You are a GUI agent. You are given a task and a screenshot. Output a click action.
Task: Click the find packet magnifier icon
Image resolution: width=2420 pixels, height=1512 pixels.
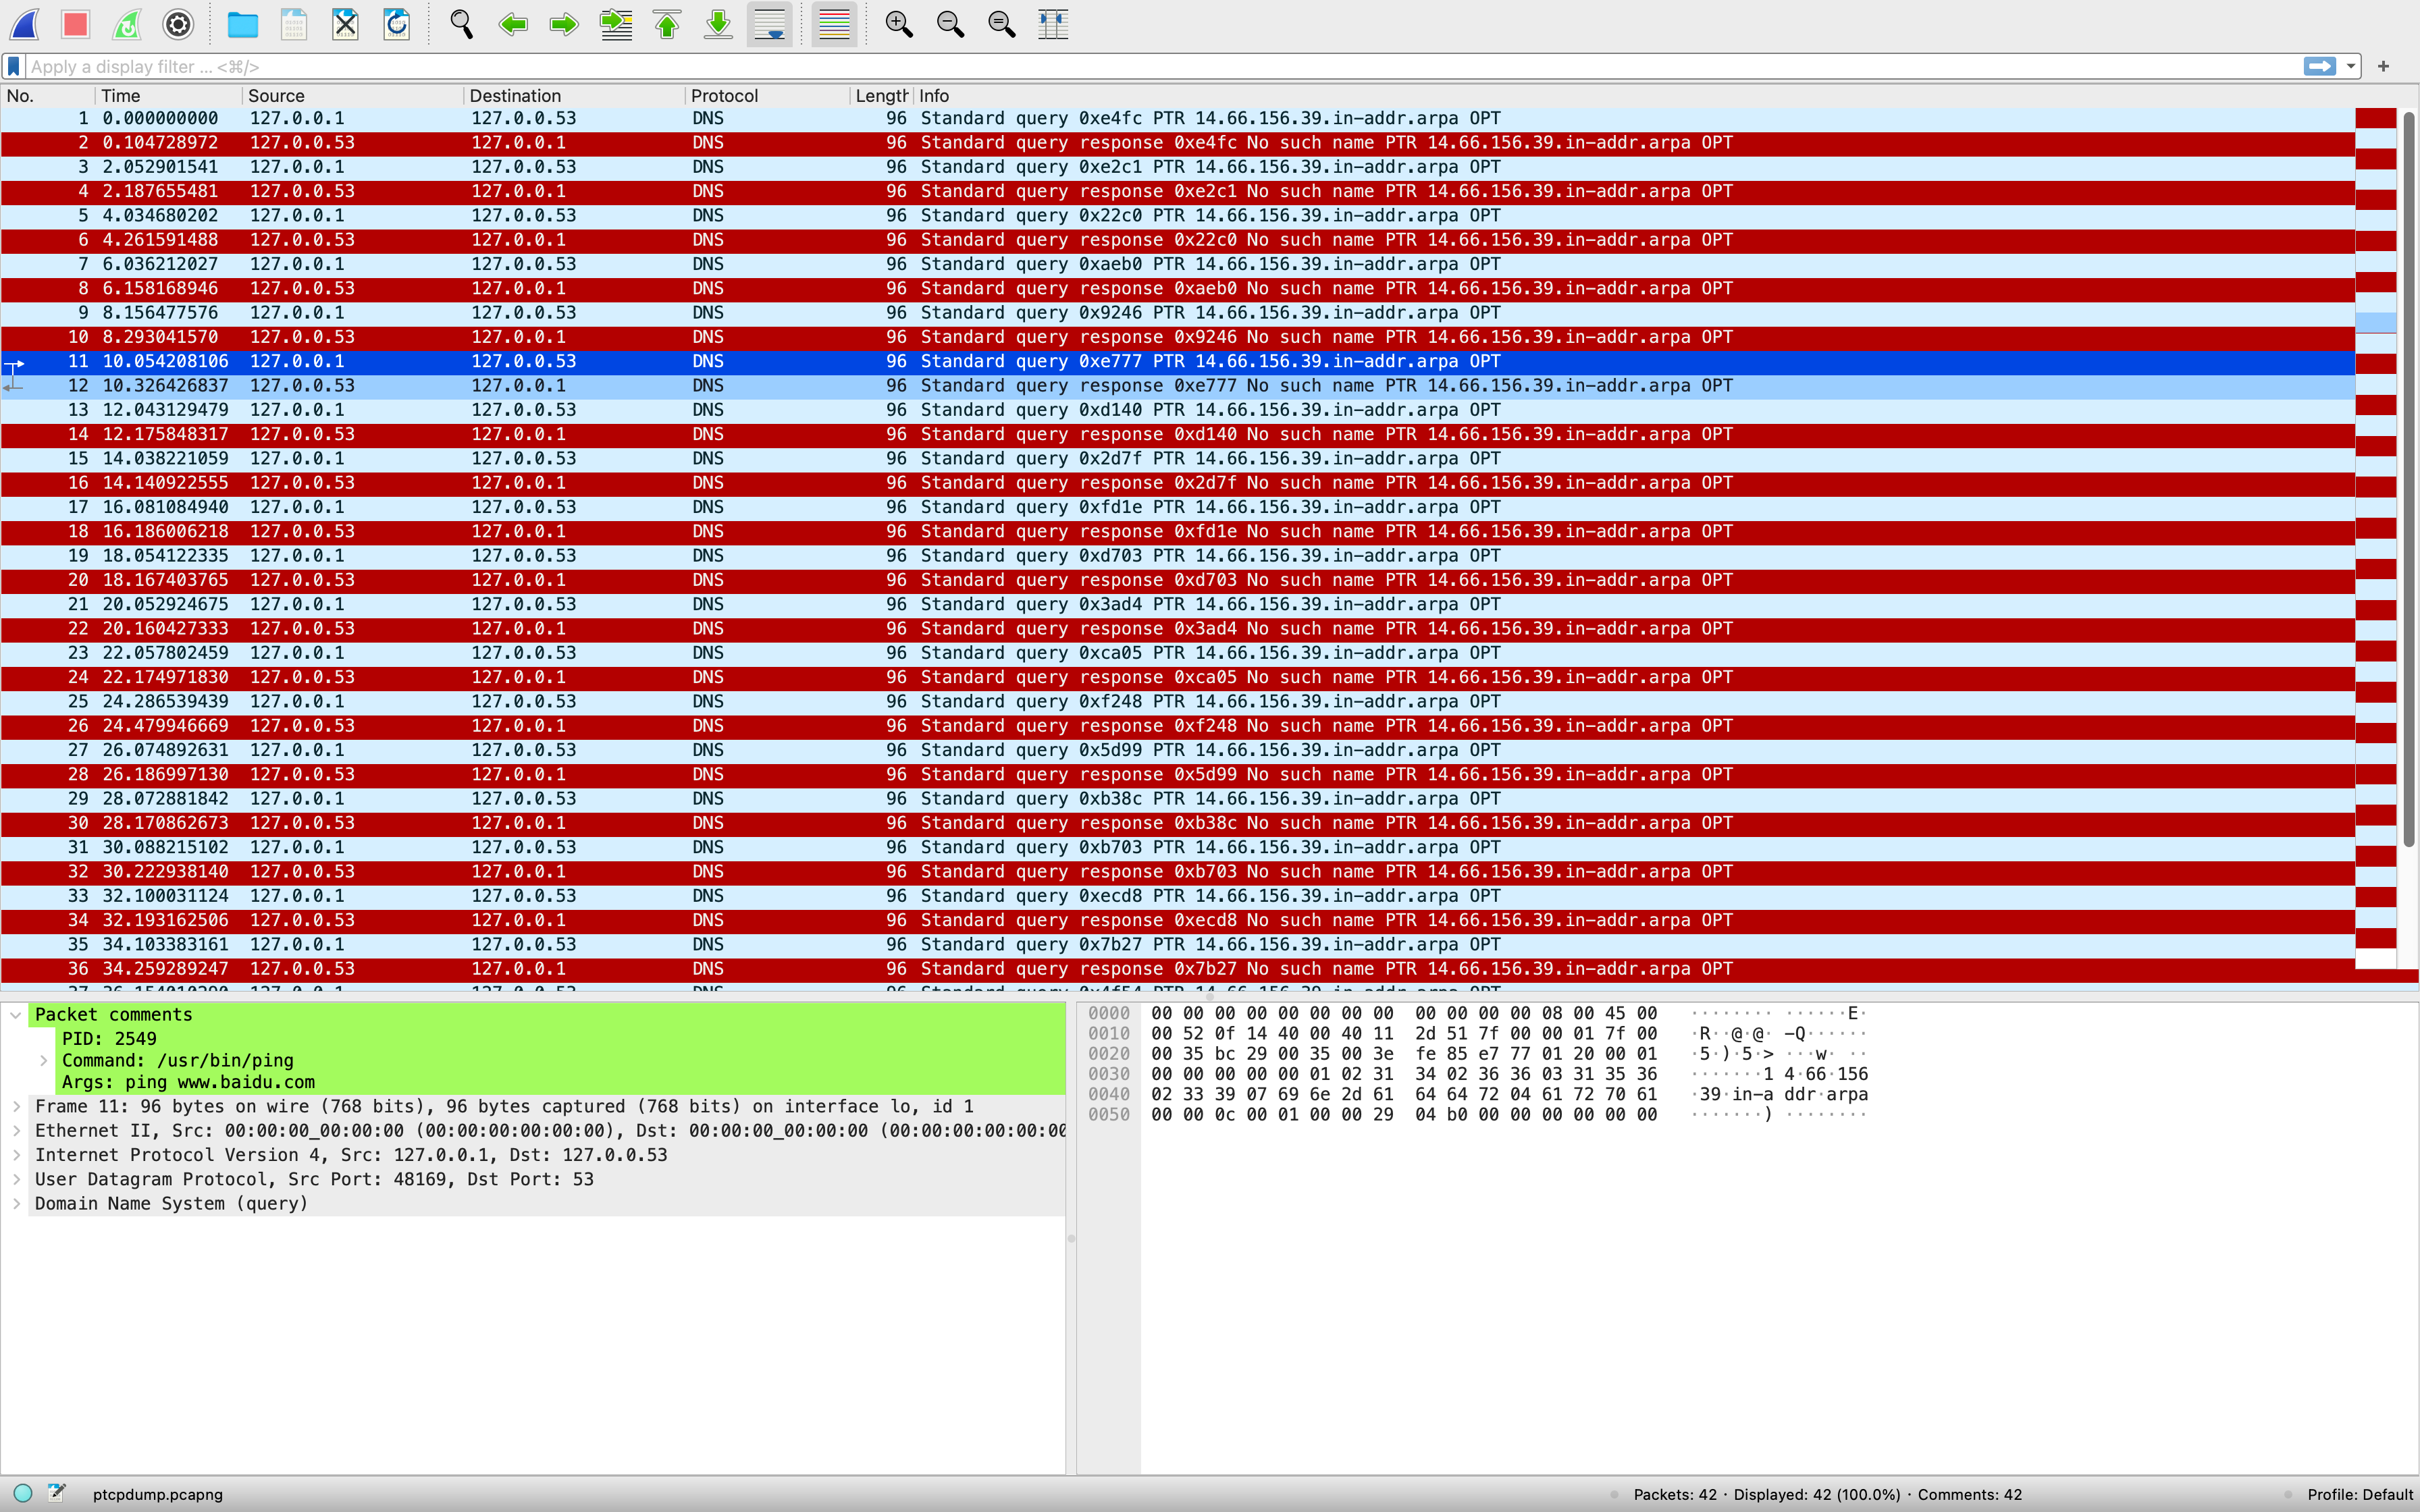(x=461, y=24)
